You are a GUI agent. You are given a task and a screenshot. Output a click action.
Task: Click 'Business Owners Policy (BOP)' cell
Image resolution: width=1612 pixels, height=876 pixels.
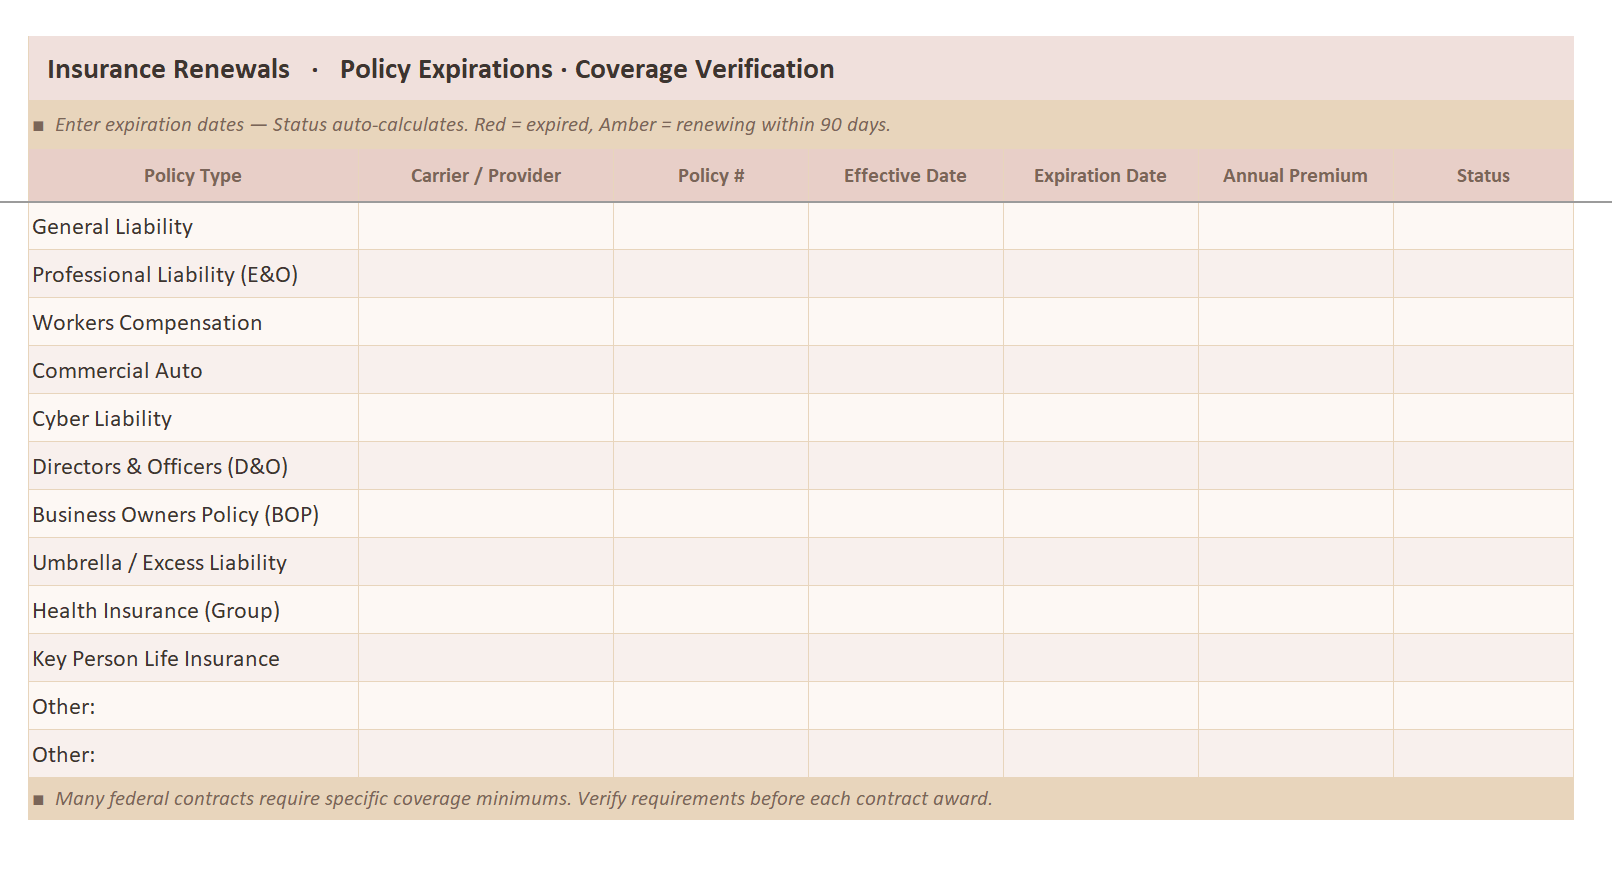[193, 514]
